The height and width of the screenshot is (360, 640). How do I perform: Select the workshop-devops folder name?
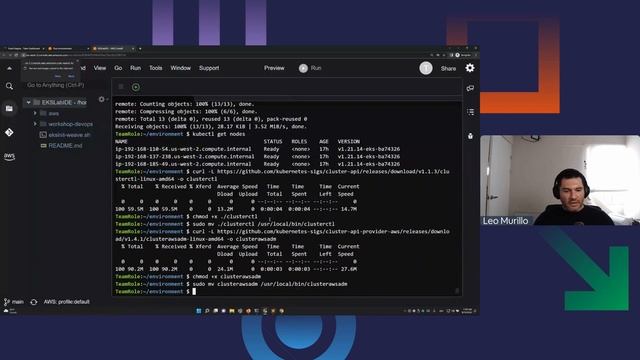tap(70, 124)
